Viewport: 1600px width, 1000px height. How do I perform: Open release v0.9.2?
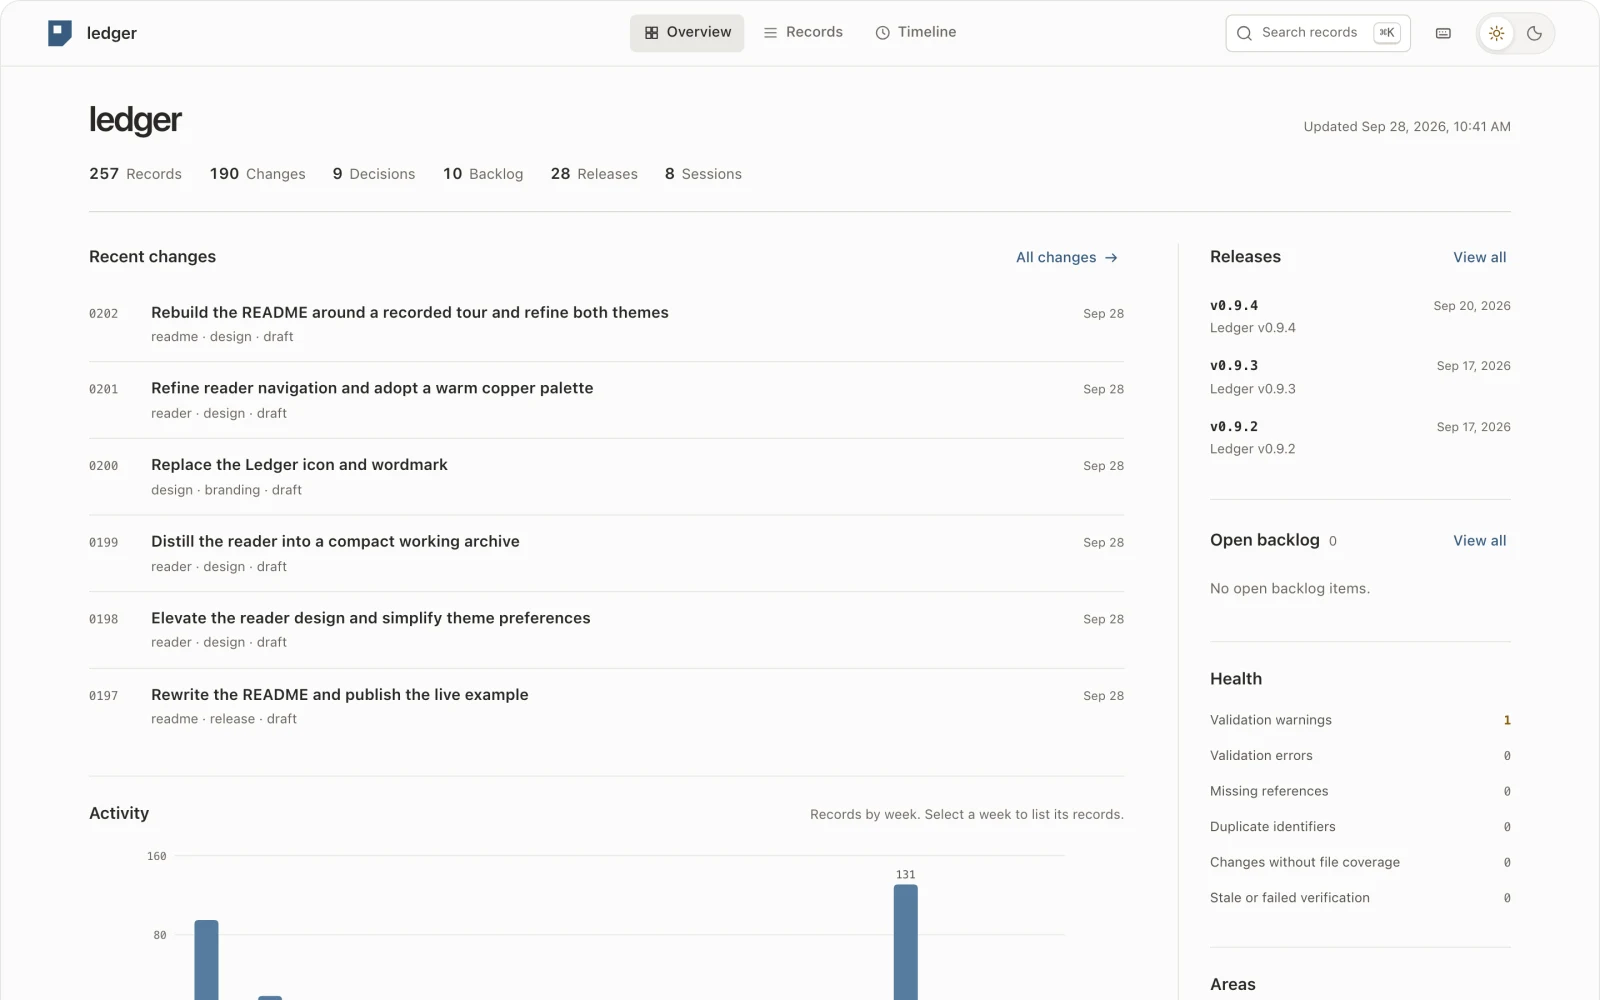click(1360, 437)
